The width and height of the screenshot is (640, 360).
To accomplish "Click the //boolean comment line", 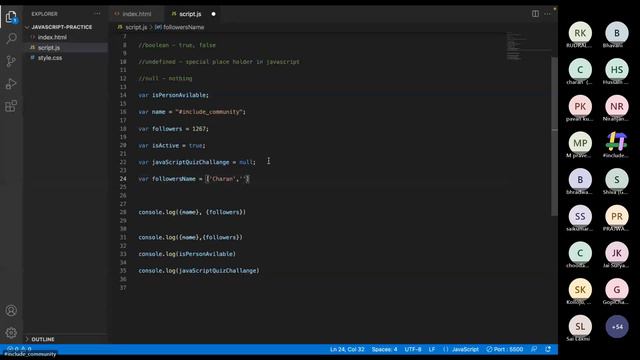I will (x=177, y=45).
